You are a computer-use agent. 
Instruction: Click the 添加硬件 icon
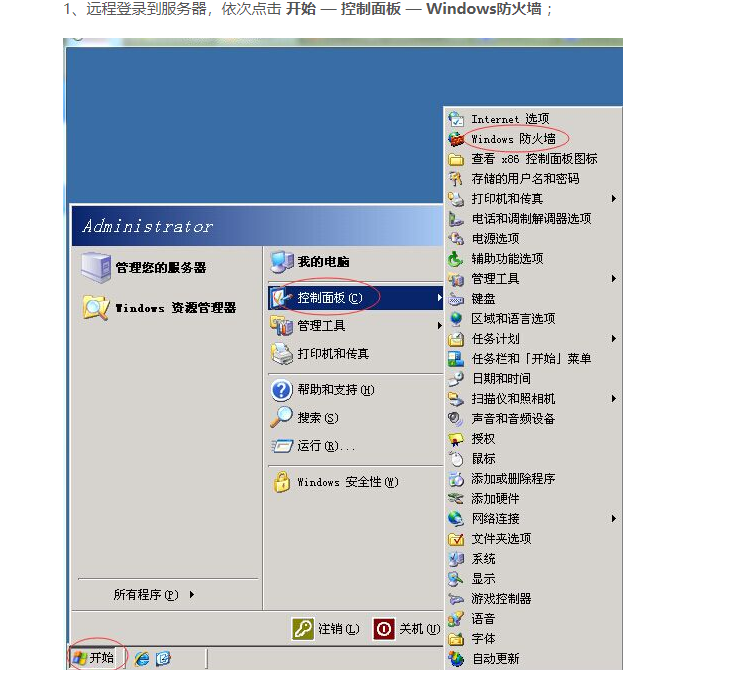tap(456, 498)
